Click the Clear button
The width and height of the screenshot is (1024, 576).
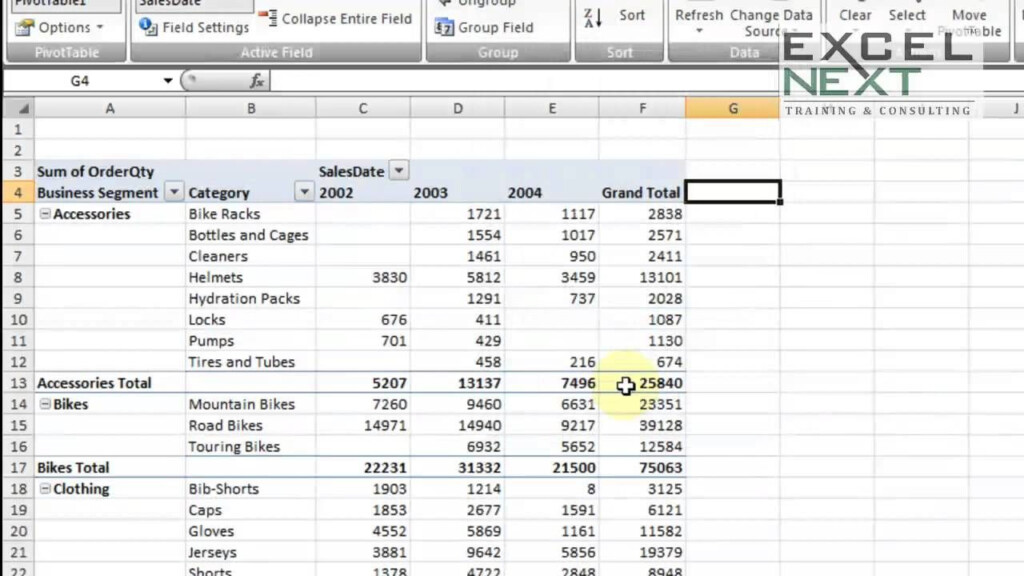[x=855, y=15]
